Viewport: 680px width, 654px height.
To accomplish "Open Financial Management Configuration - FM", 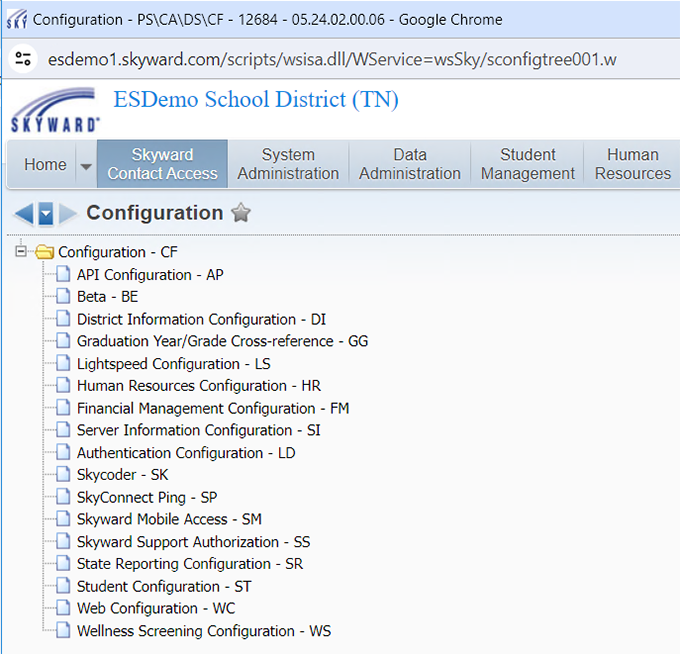I will 213,409.
